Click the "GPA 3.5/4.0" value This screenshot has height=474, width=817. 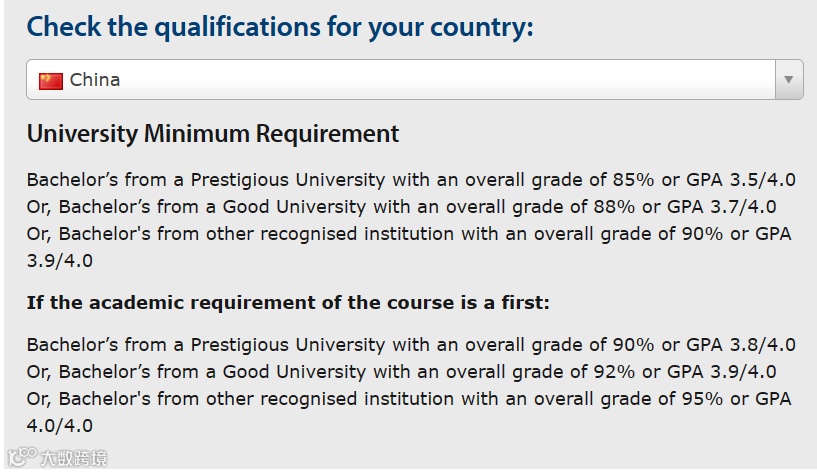pyautogui.click(x=741, y=180)
